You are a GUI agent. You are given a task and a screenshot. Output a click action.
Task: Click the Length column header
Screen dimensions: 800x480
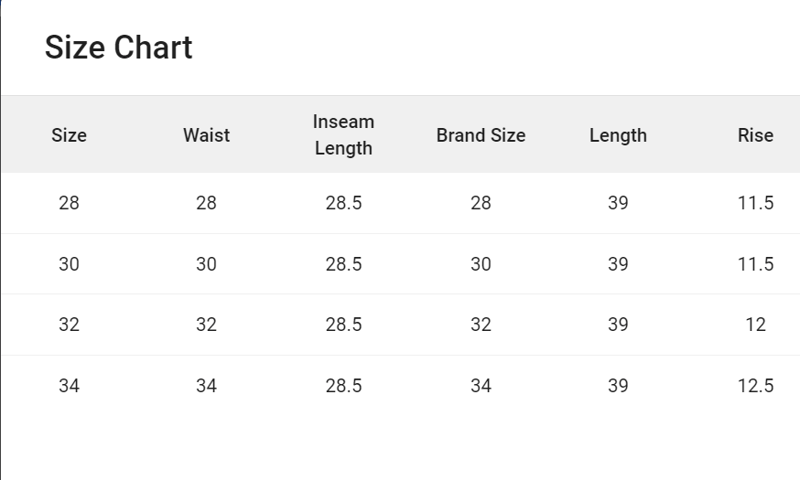[x=618, y=135]
